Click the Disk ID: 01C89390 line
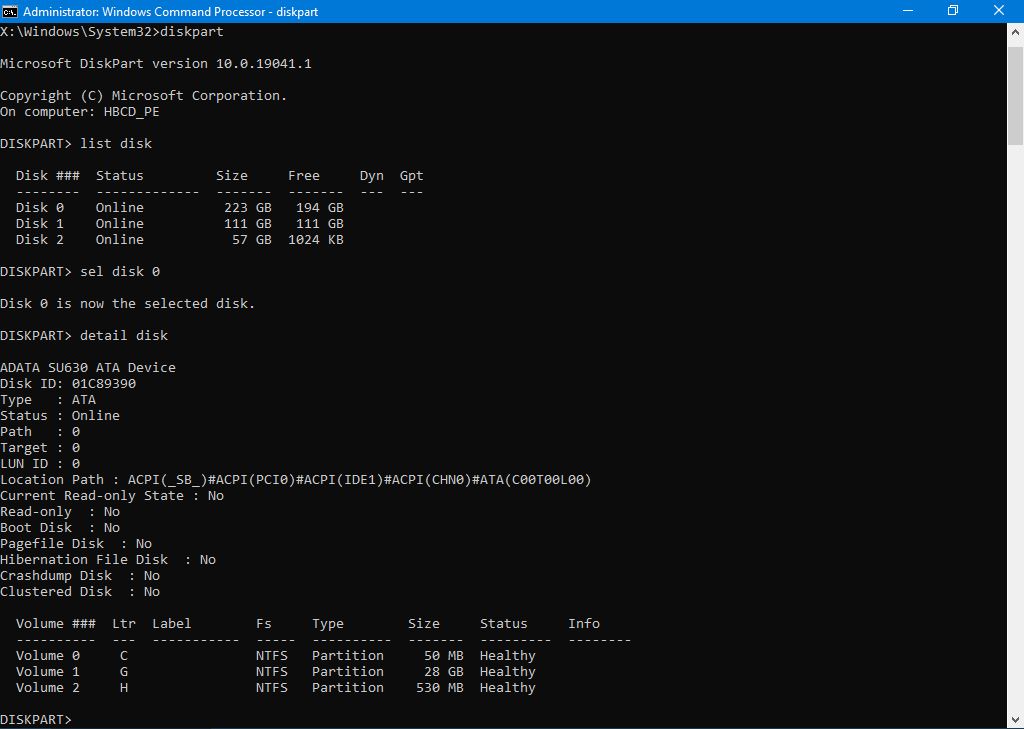Image resolution: width=1024 pixels, height=729 pixels. (x=68, y=384)
